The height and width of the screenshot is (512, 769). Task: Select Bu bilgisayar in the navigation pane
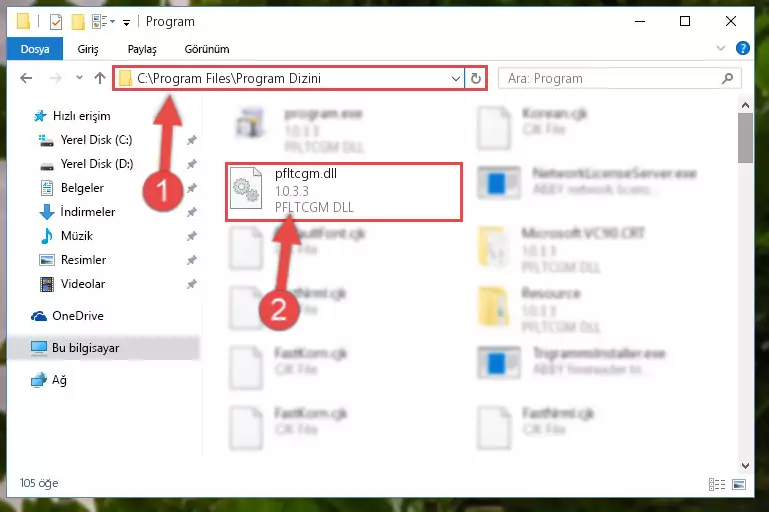[85, 348]
